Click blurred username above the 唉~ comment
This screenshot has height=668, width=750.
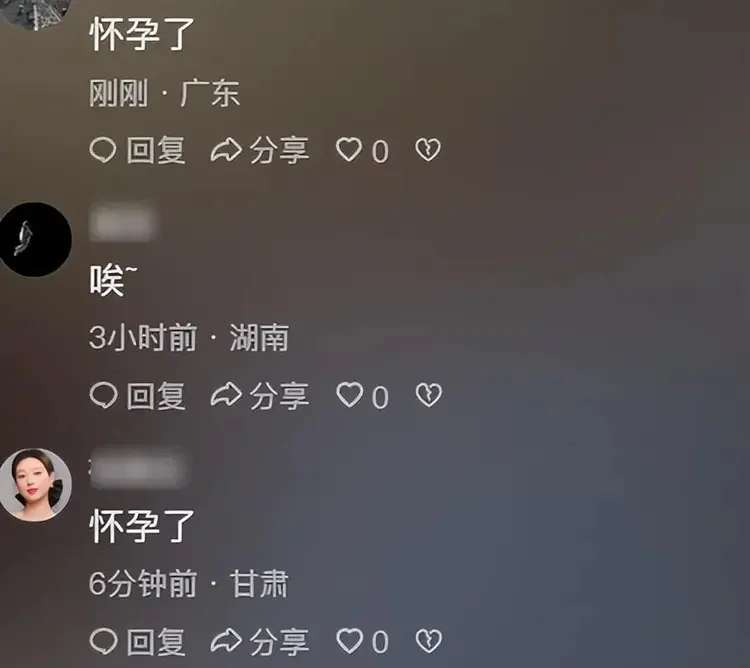pos(122,224)
